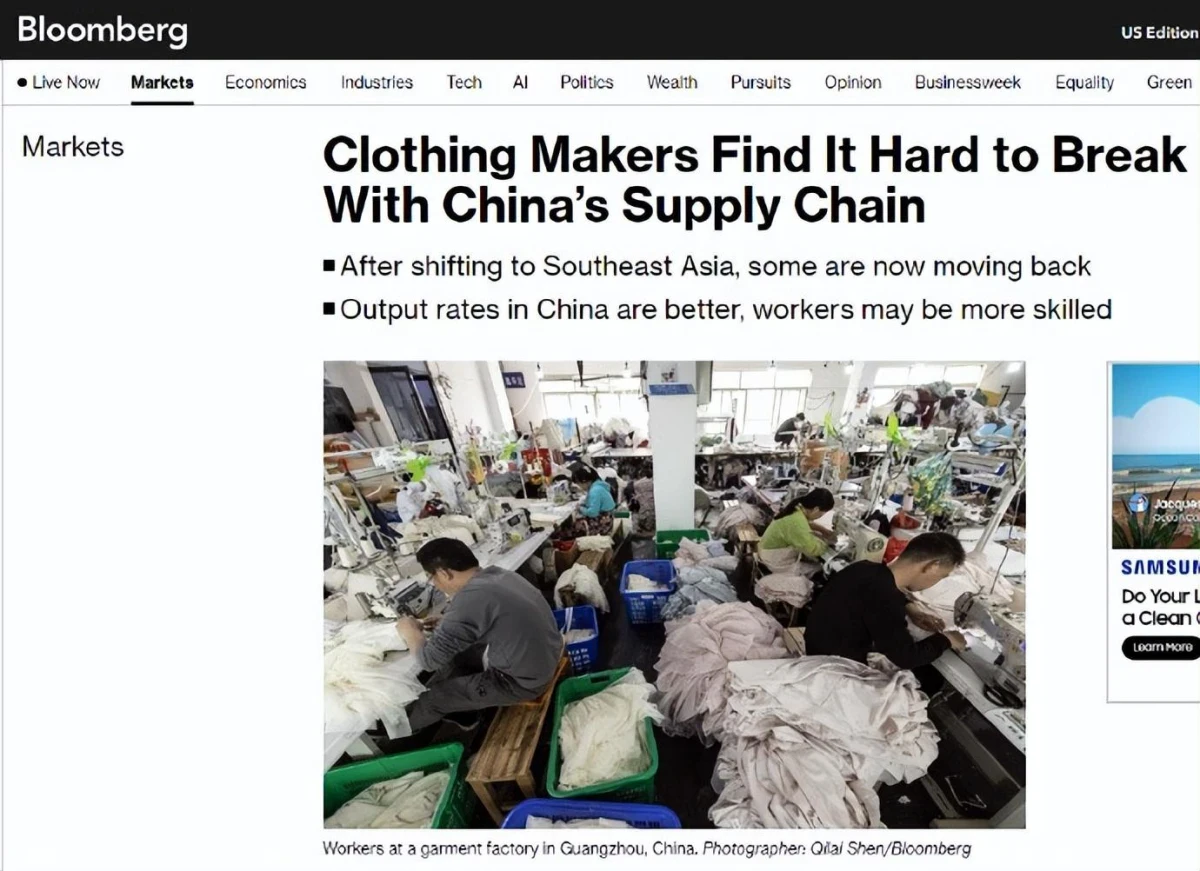Open the AI section

point(520,83)
